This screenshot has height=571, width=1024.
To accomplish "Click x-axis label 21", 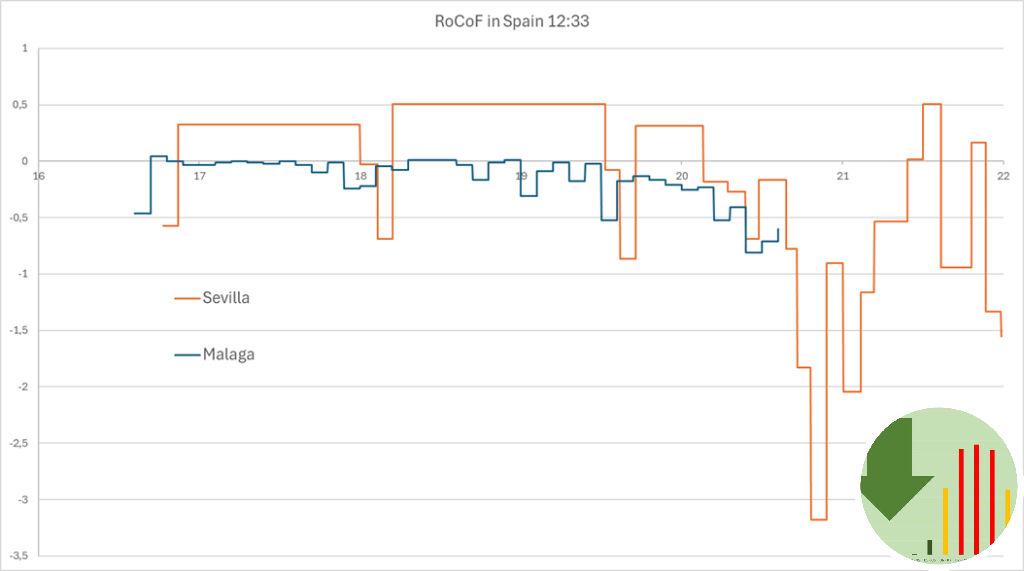I will point(843,176).
